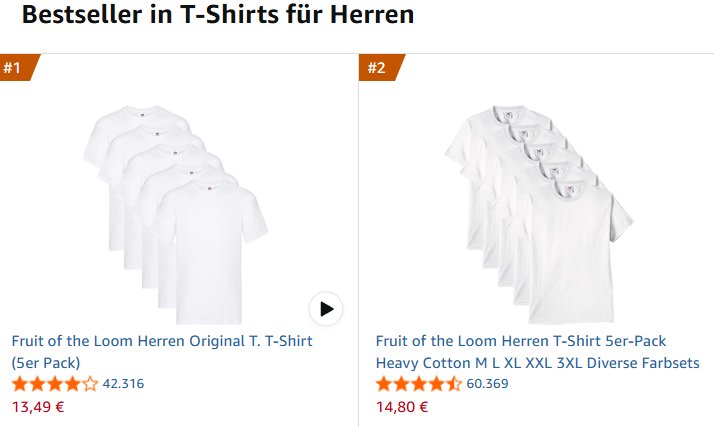Click the half-filled star on second product
The image size is (714, 427).
tap(454, 384)
